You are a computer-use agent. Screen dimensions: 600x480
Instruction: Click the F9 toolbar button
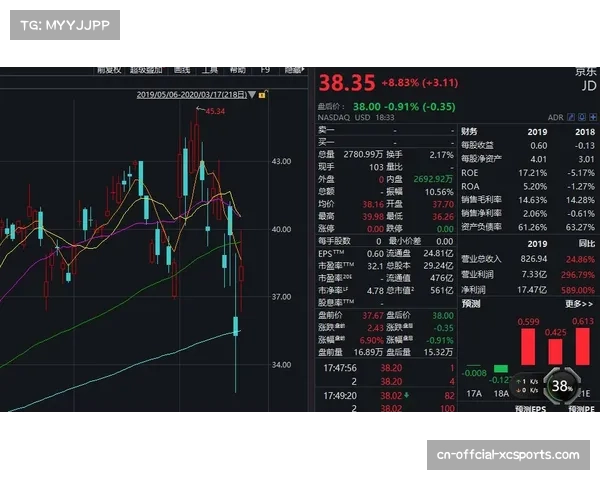pyautogui.click(x=265, y=70)
